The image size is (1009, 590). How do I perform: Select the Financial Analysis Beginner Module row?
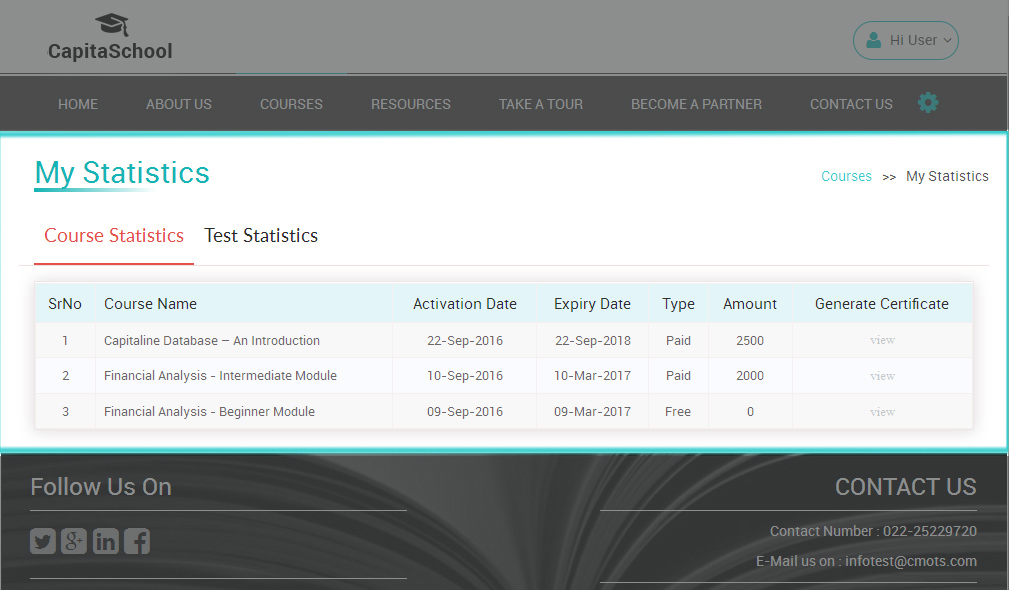(x=207, y=411)
